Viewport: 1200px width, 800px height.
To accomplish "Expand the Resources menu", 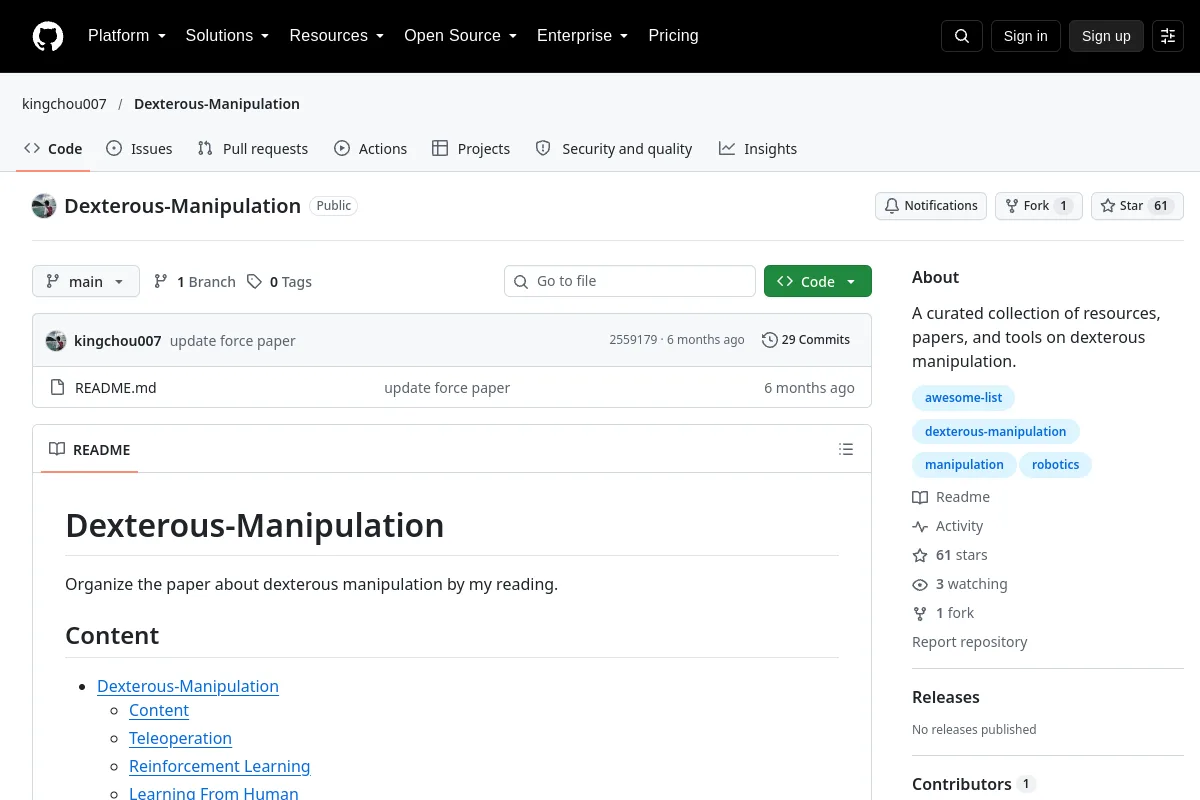I will click(337, 36).
